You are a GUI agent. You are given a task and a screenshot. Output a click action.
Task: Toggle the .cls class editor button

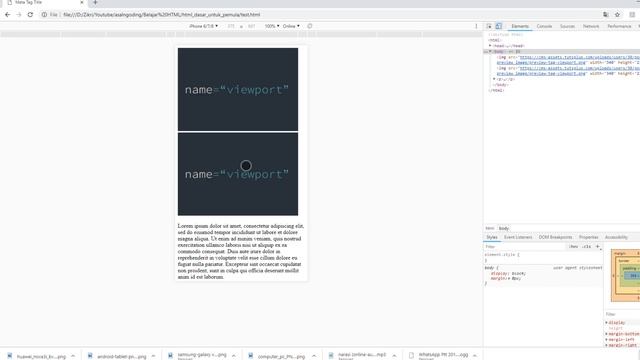tap(587, 247)
